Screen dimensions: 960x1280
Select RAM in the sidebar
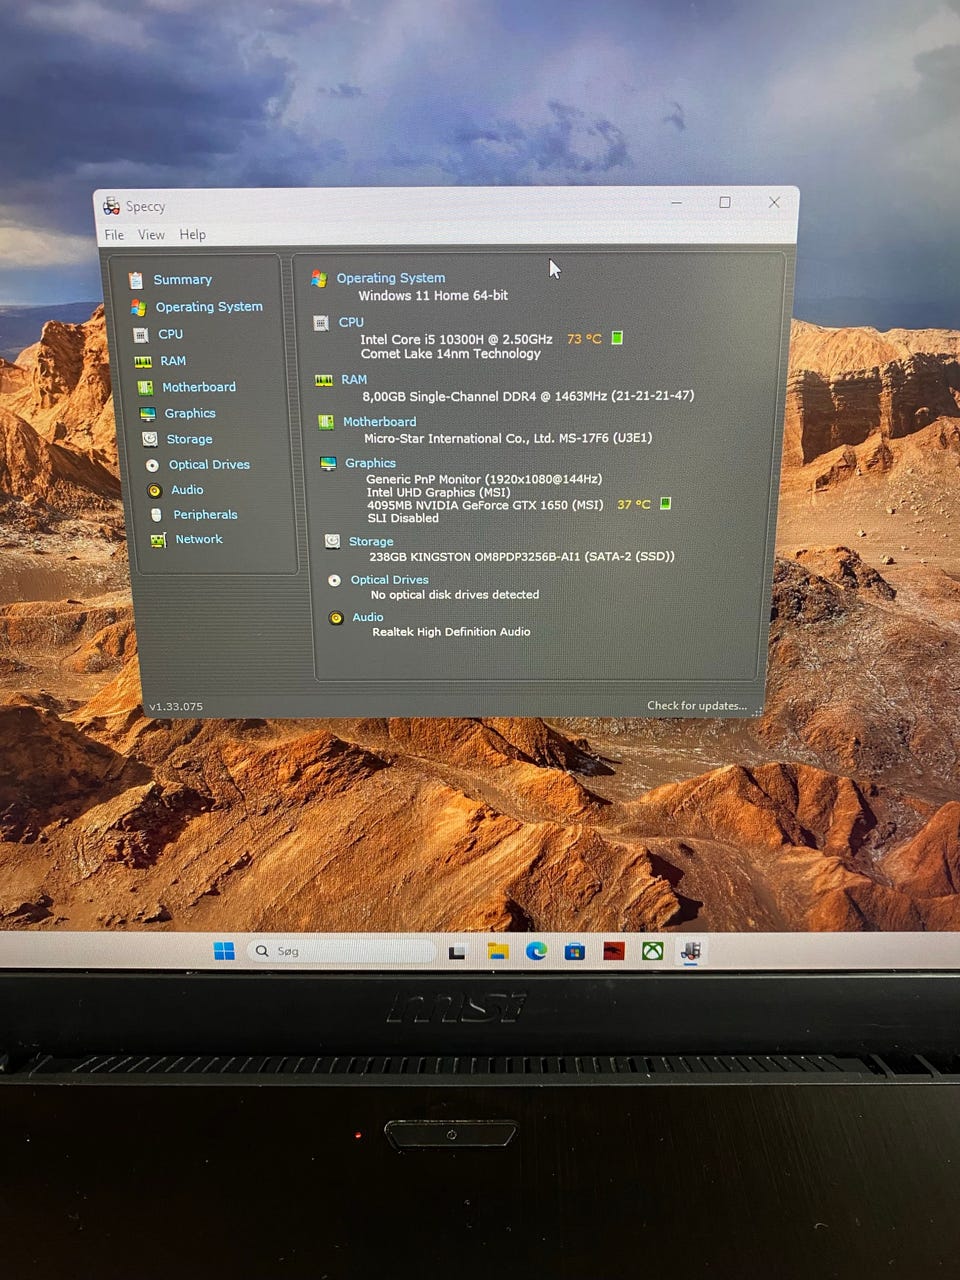pos(173,361)
